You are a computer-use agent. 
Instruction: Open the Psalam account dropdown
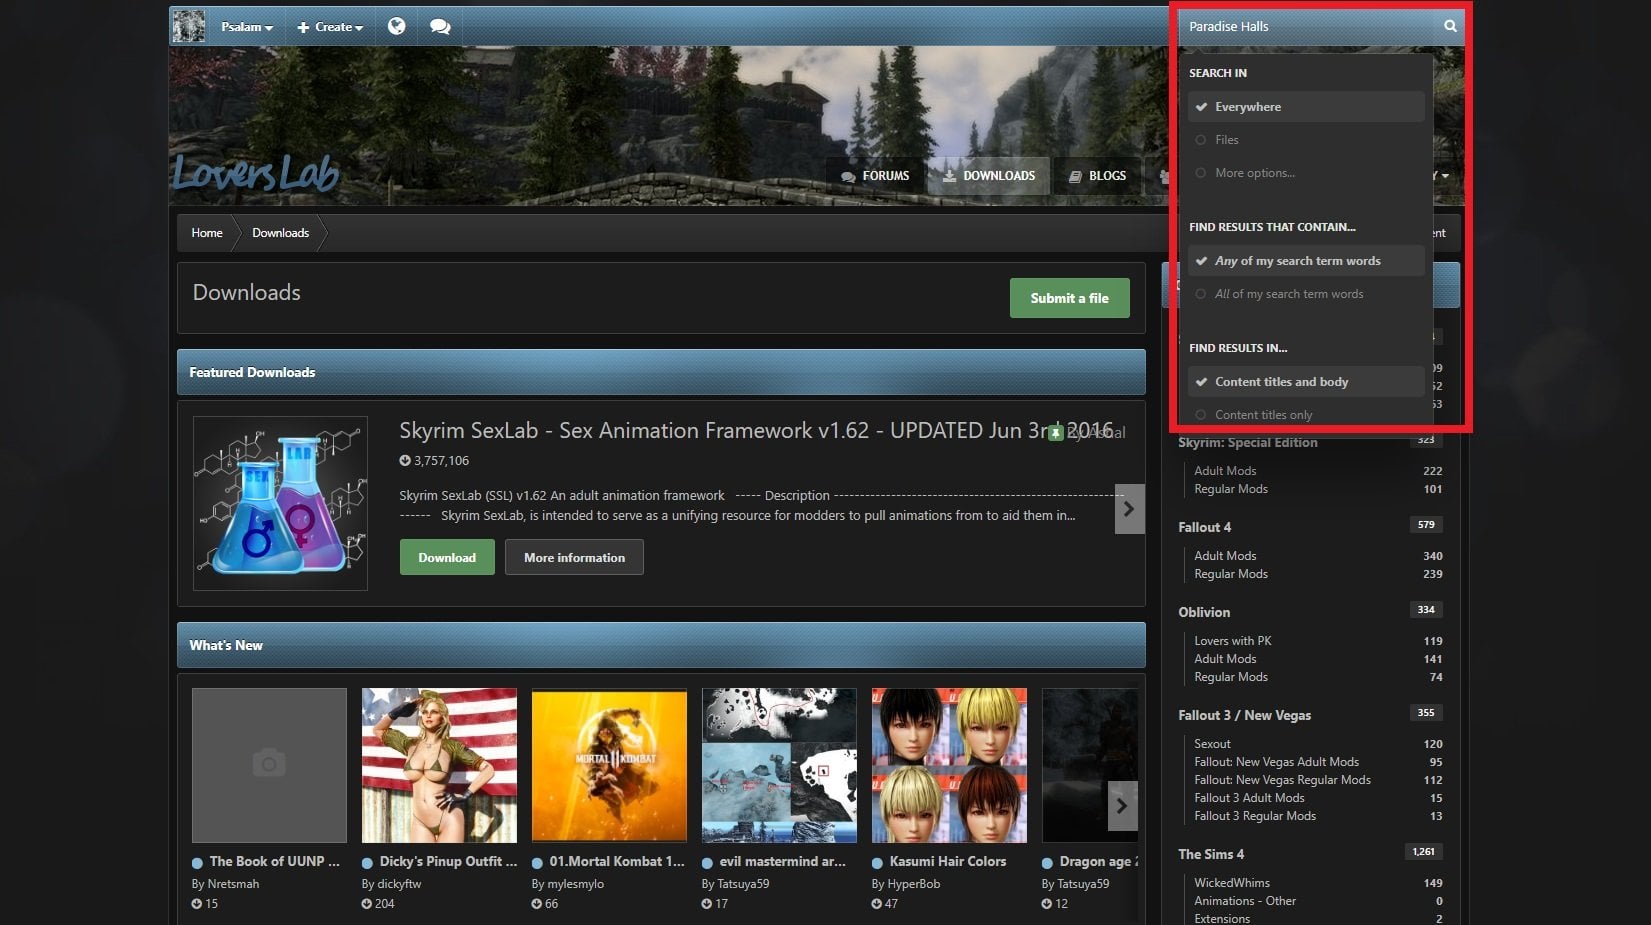pos(247,27)
